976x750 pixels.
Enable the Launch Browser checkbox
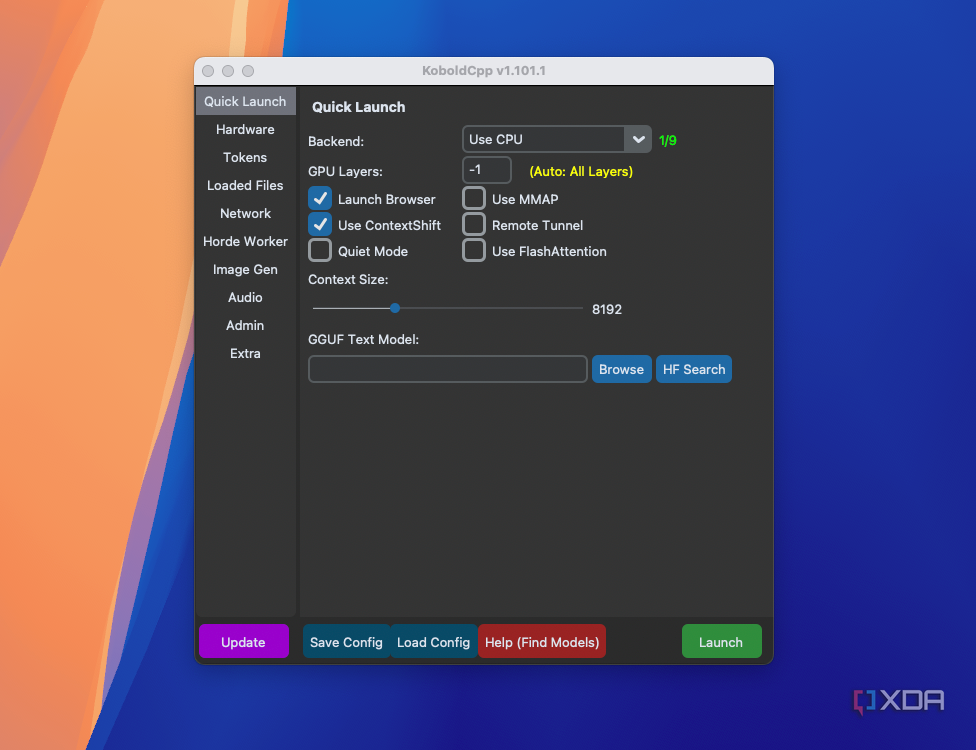(320, 199)
